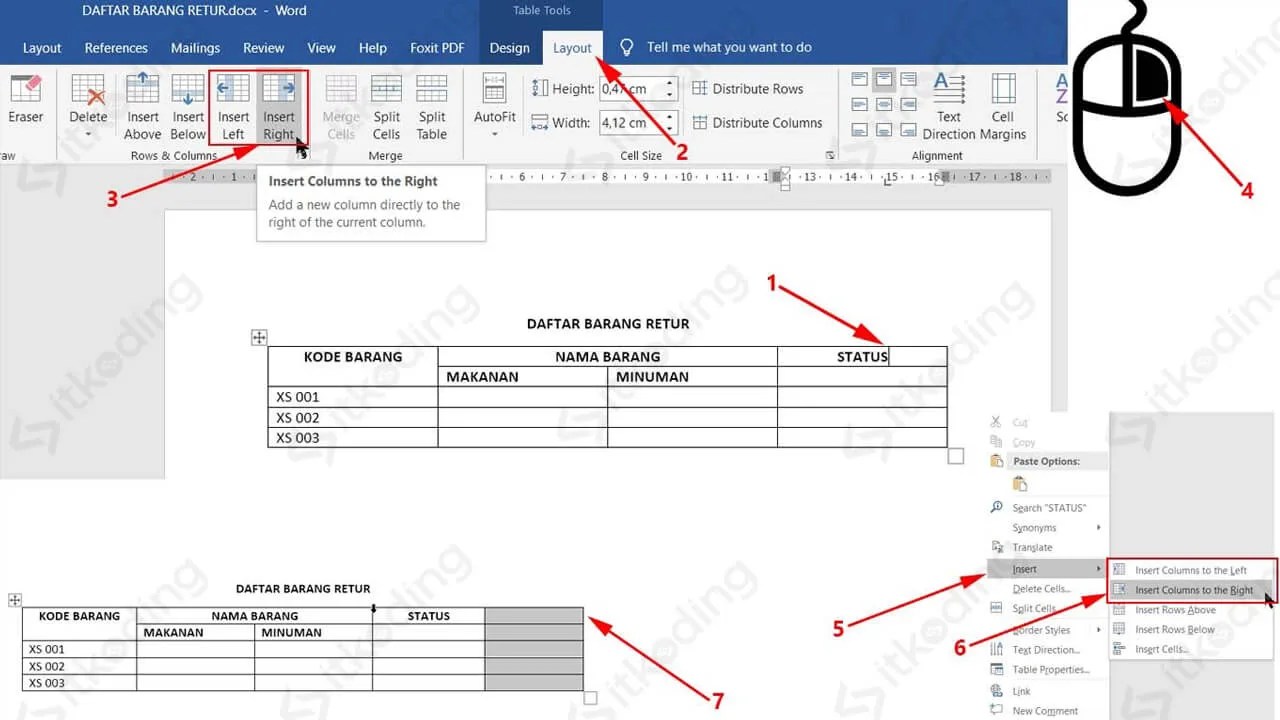Open the Cell Size dialog launcher

[830, 156]
